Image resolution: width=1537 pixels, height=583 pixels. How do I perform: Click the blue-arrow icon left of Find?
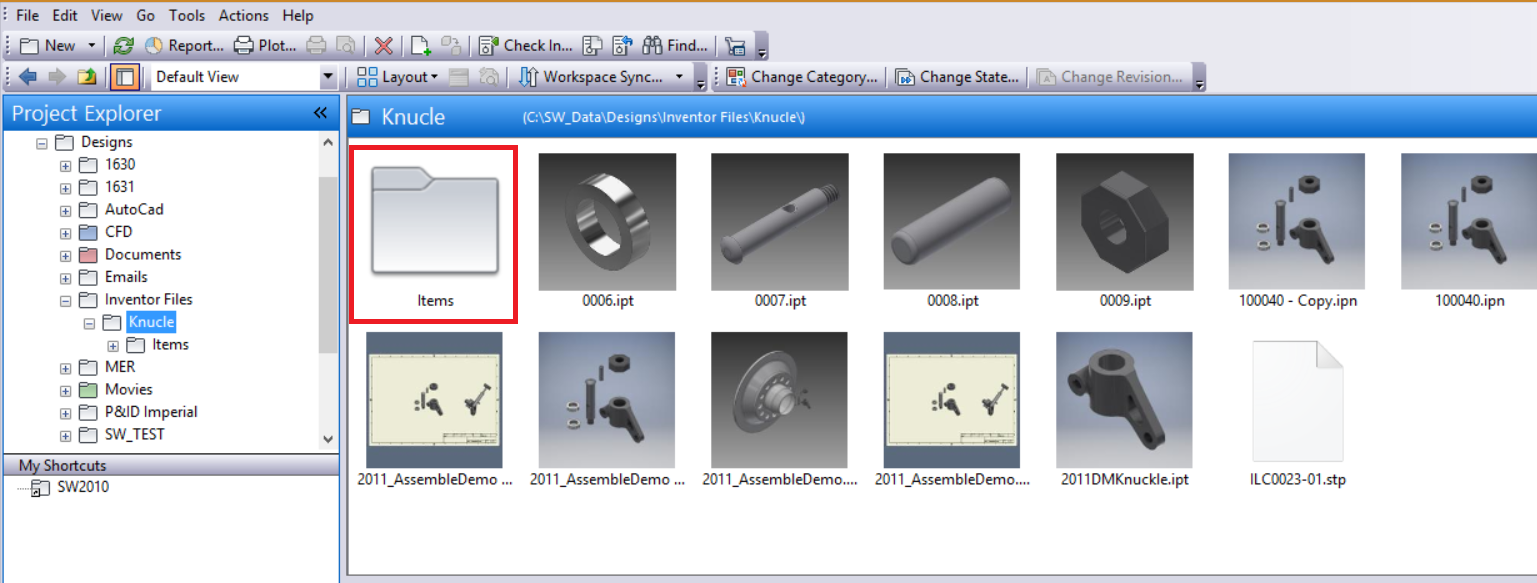[x=623, y=45]
